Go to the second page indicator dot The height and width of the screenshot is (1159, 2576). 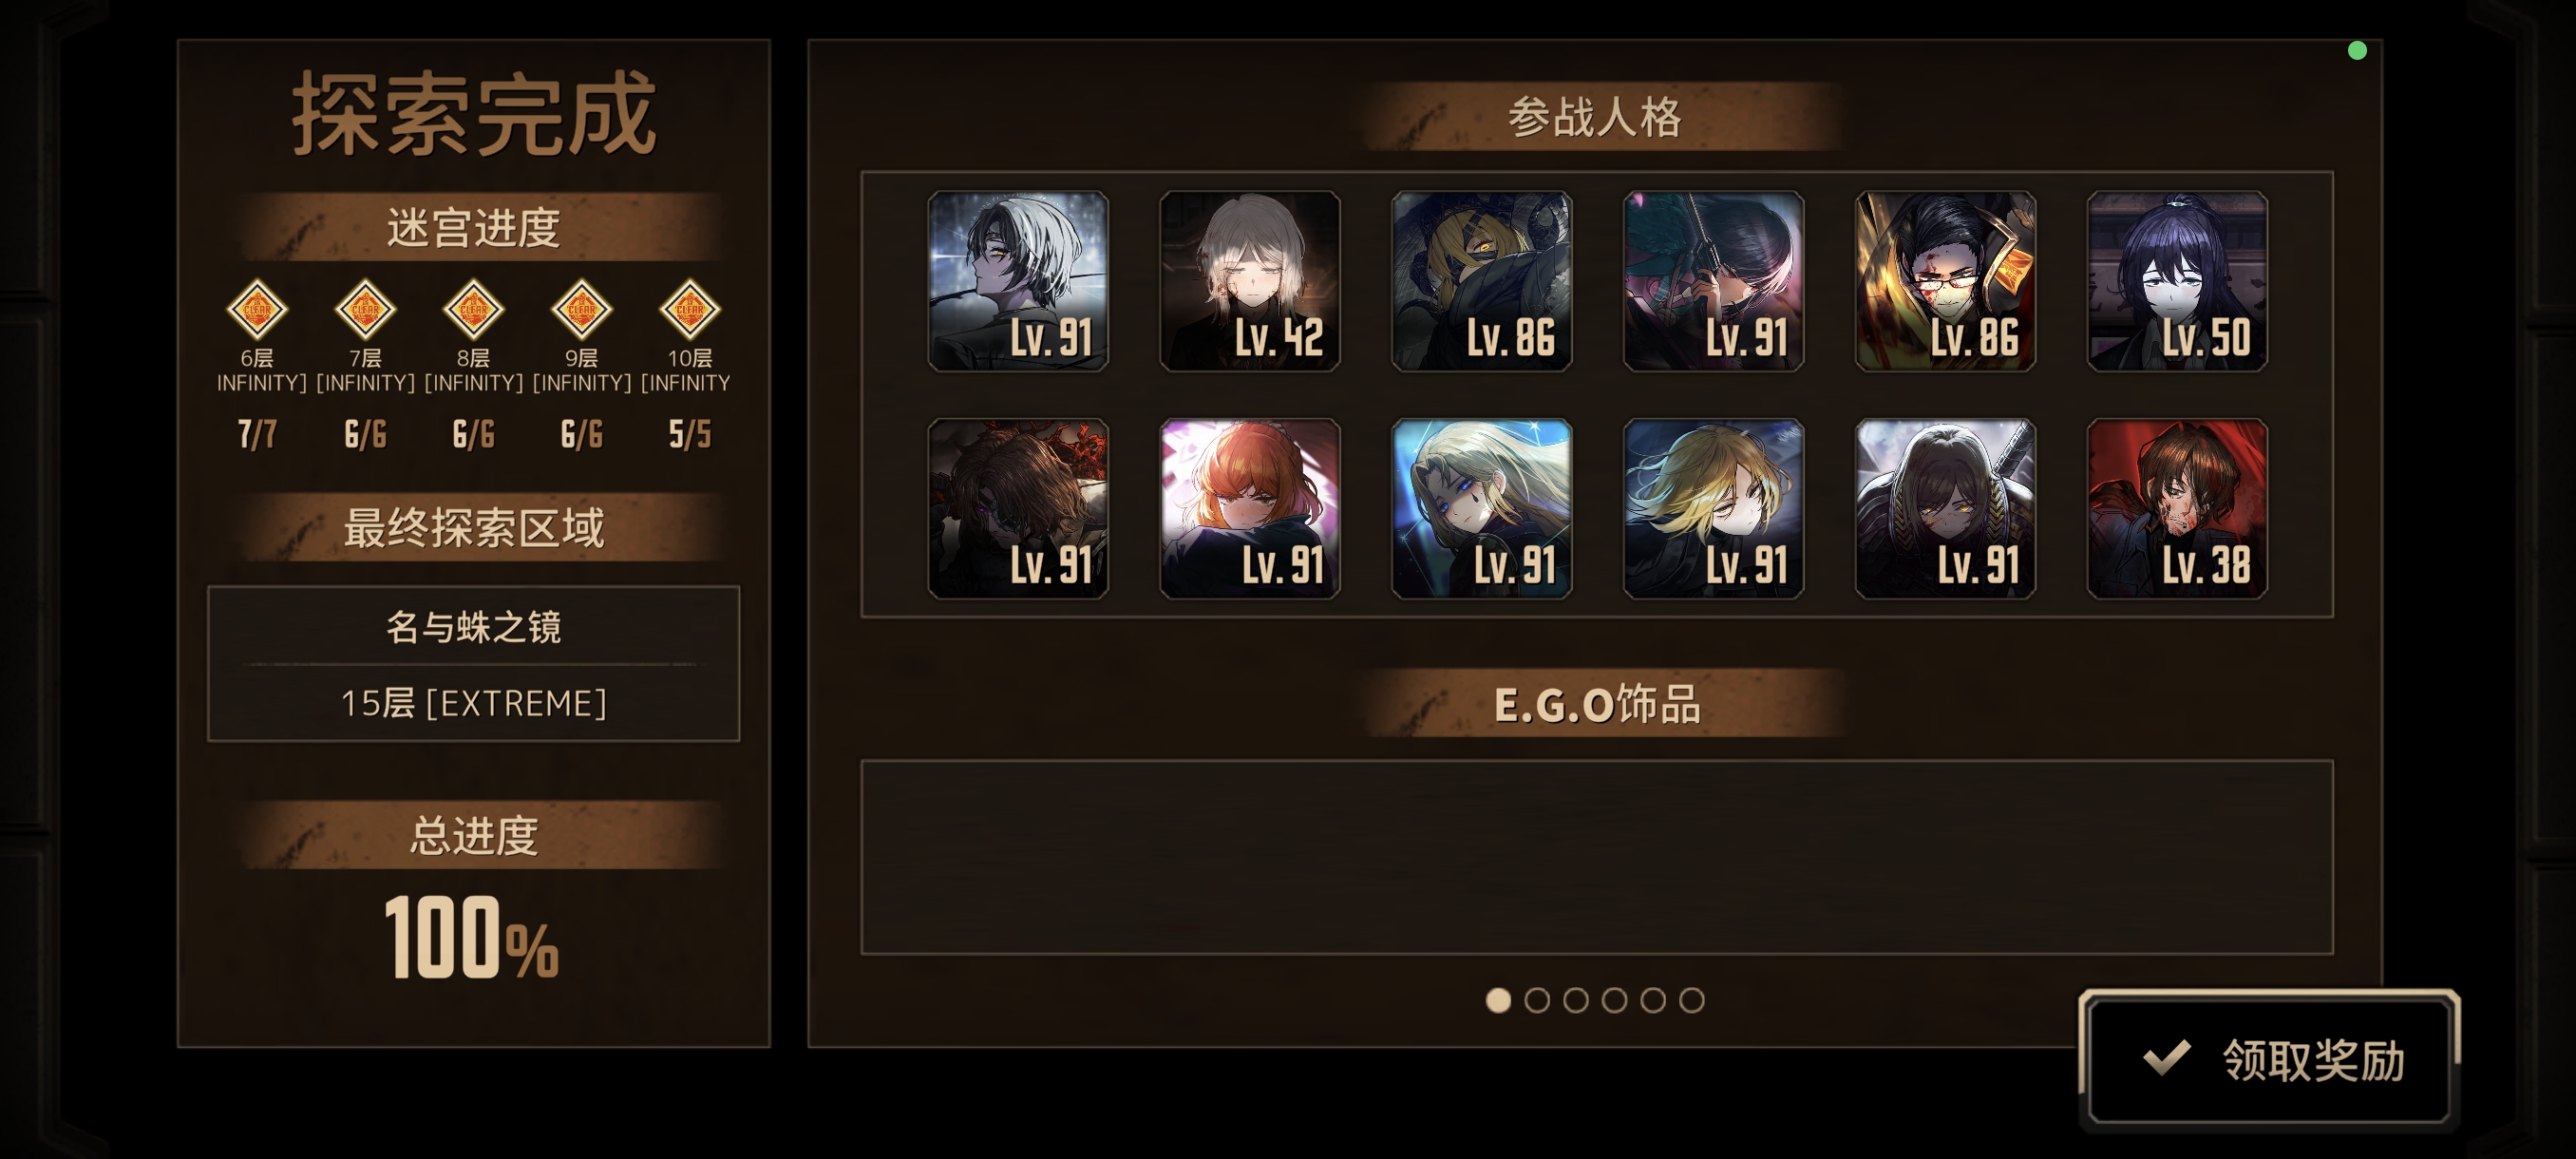click(1537, 1000)
